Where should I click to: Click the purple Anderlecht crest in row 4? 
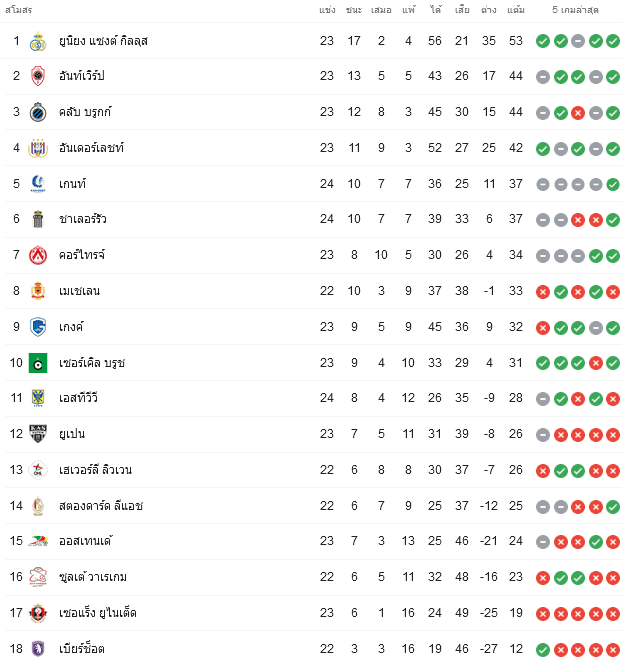point(38,148)
